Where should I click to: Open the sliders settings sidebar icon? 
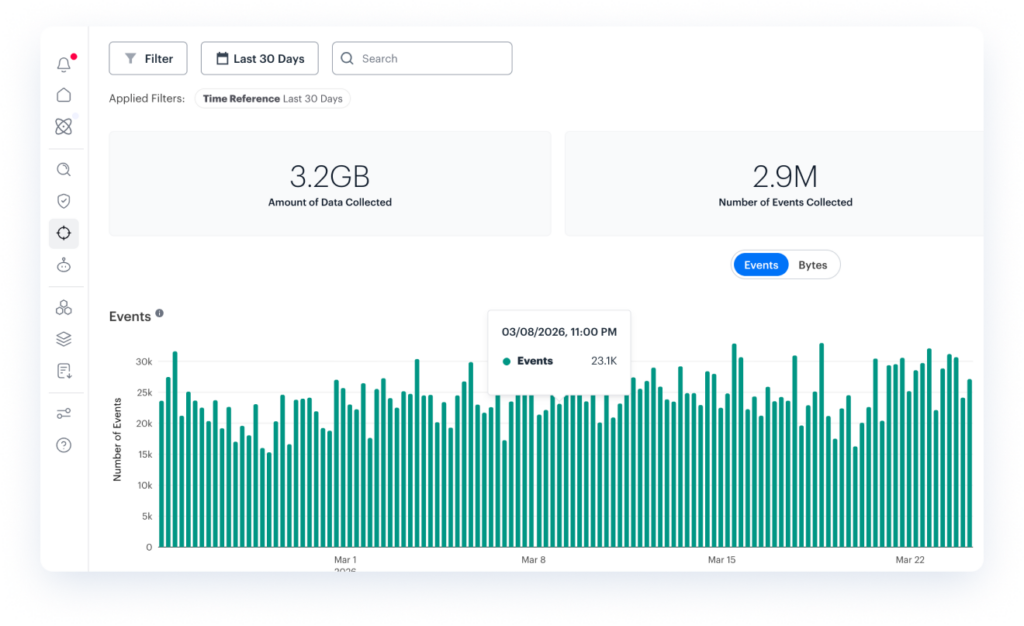click(64, 414)
